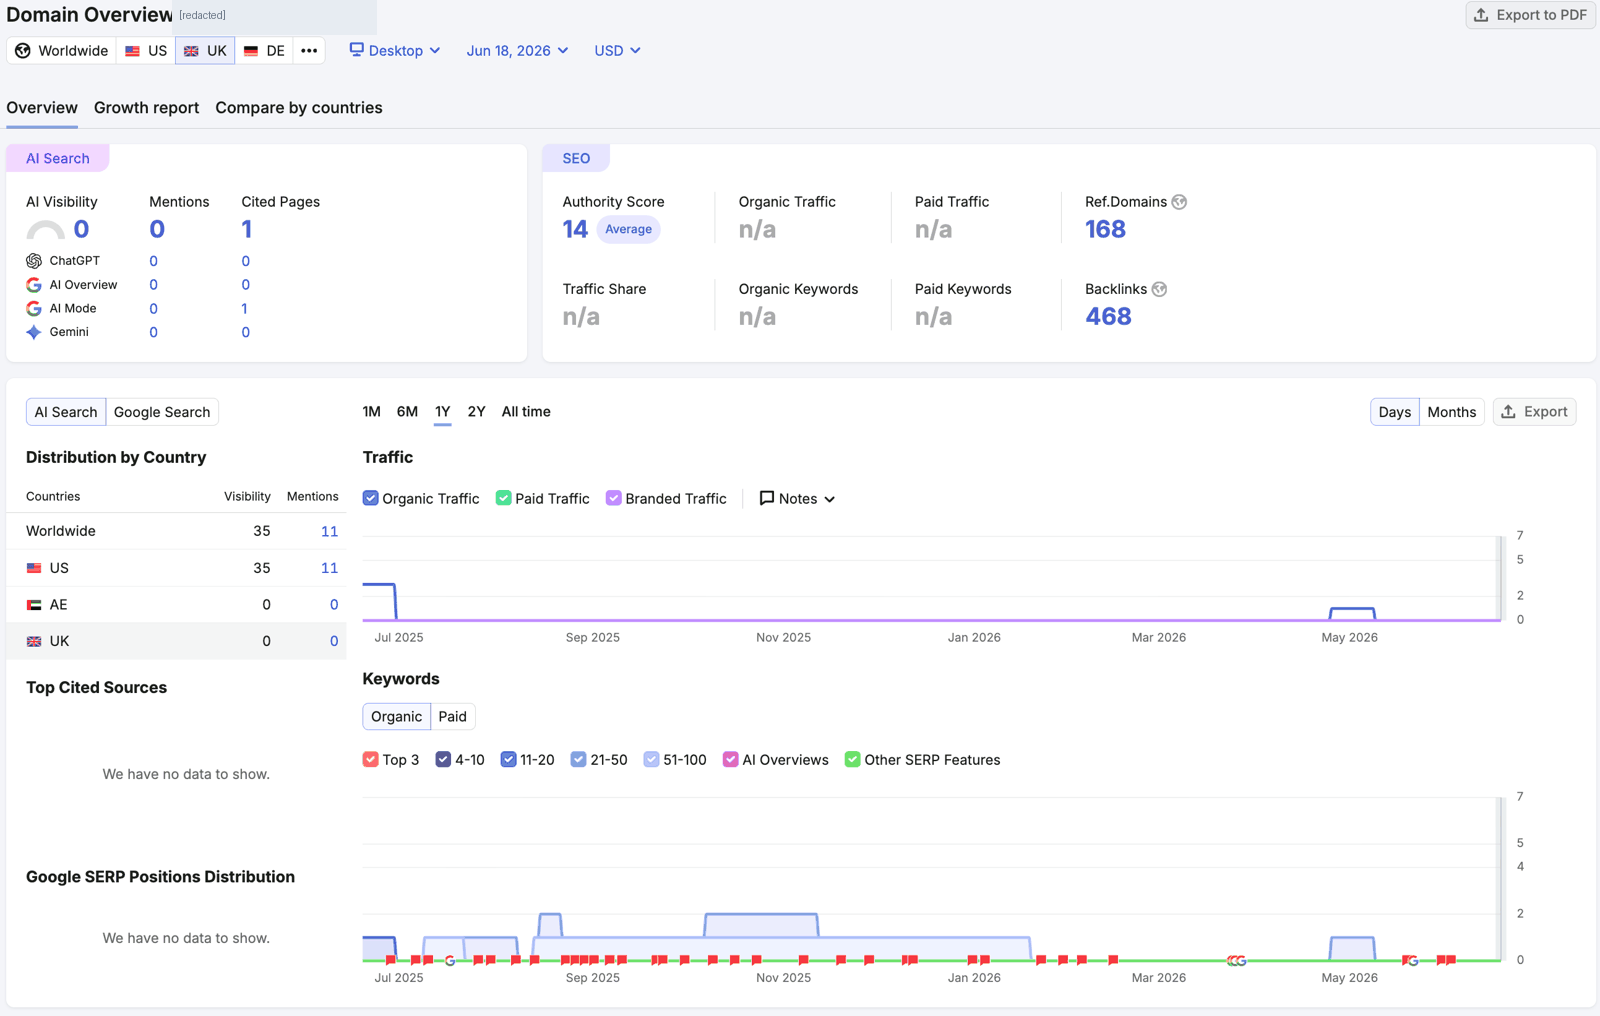
Task: Open the Jun 18, 2026 date dropdown
Action: click(517, 51)
